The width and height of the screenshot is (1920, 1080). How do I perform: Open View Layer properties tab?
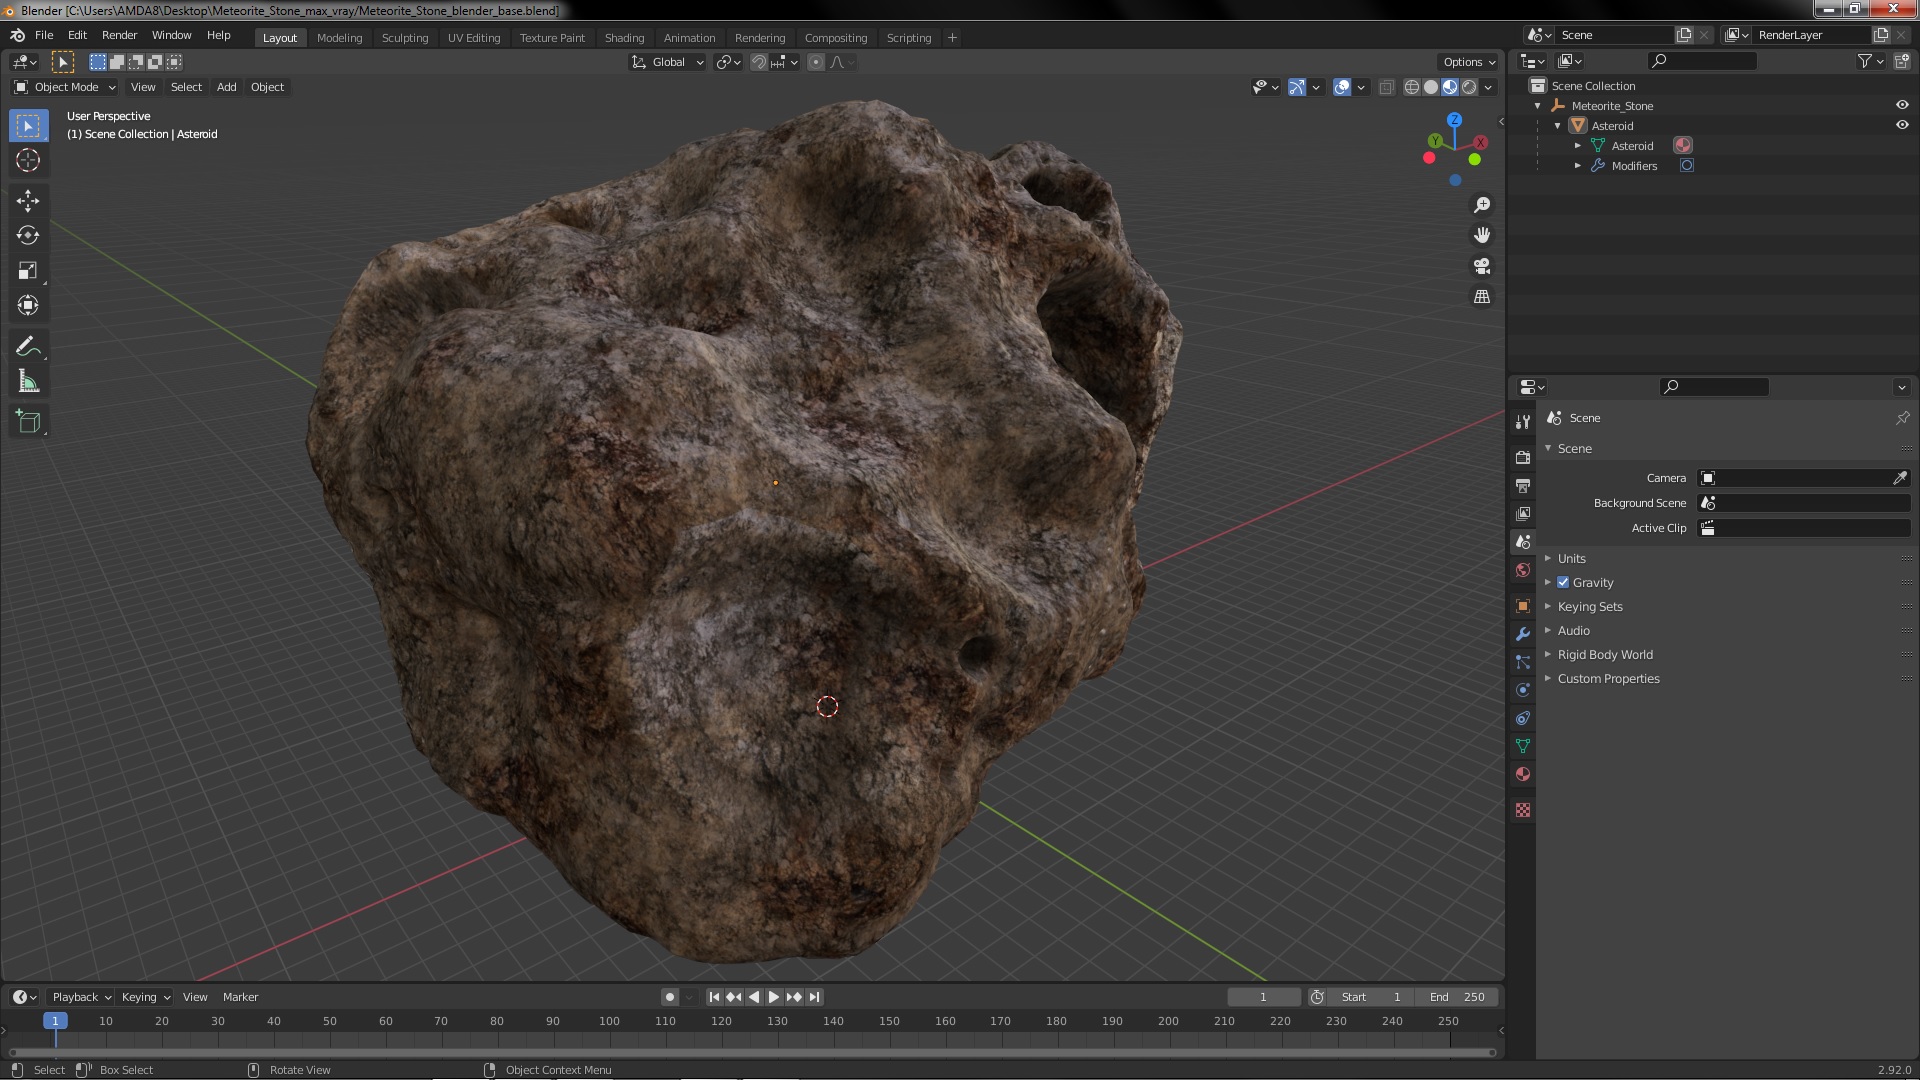1523,513
